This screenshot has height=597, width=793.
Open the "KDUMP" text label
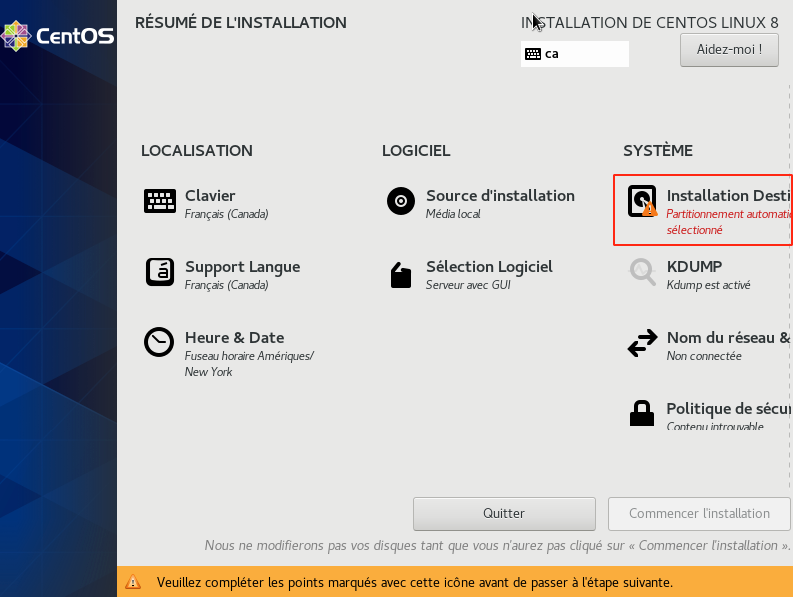point(694,267)
